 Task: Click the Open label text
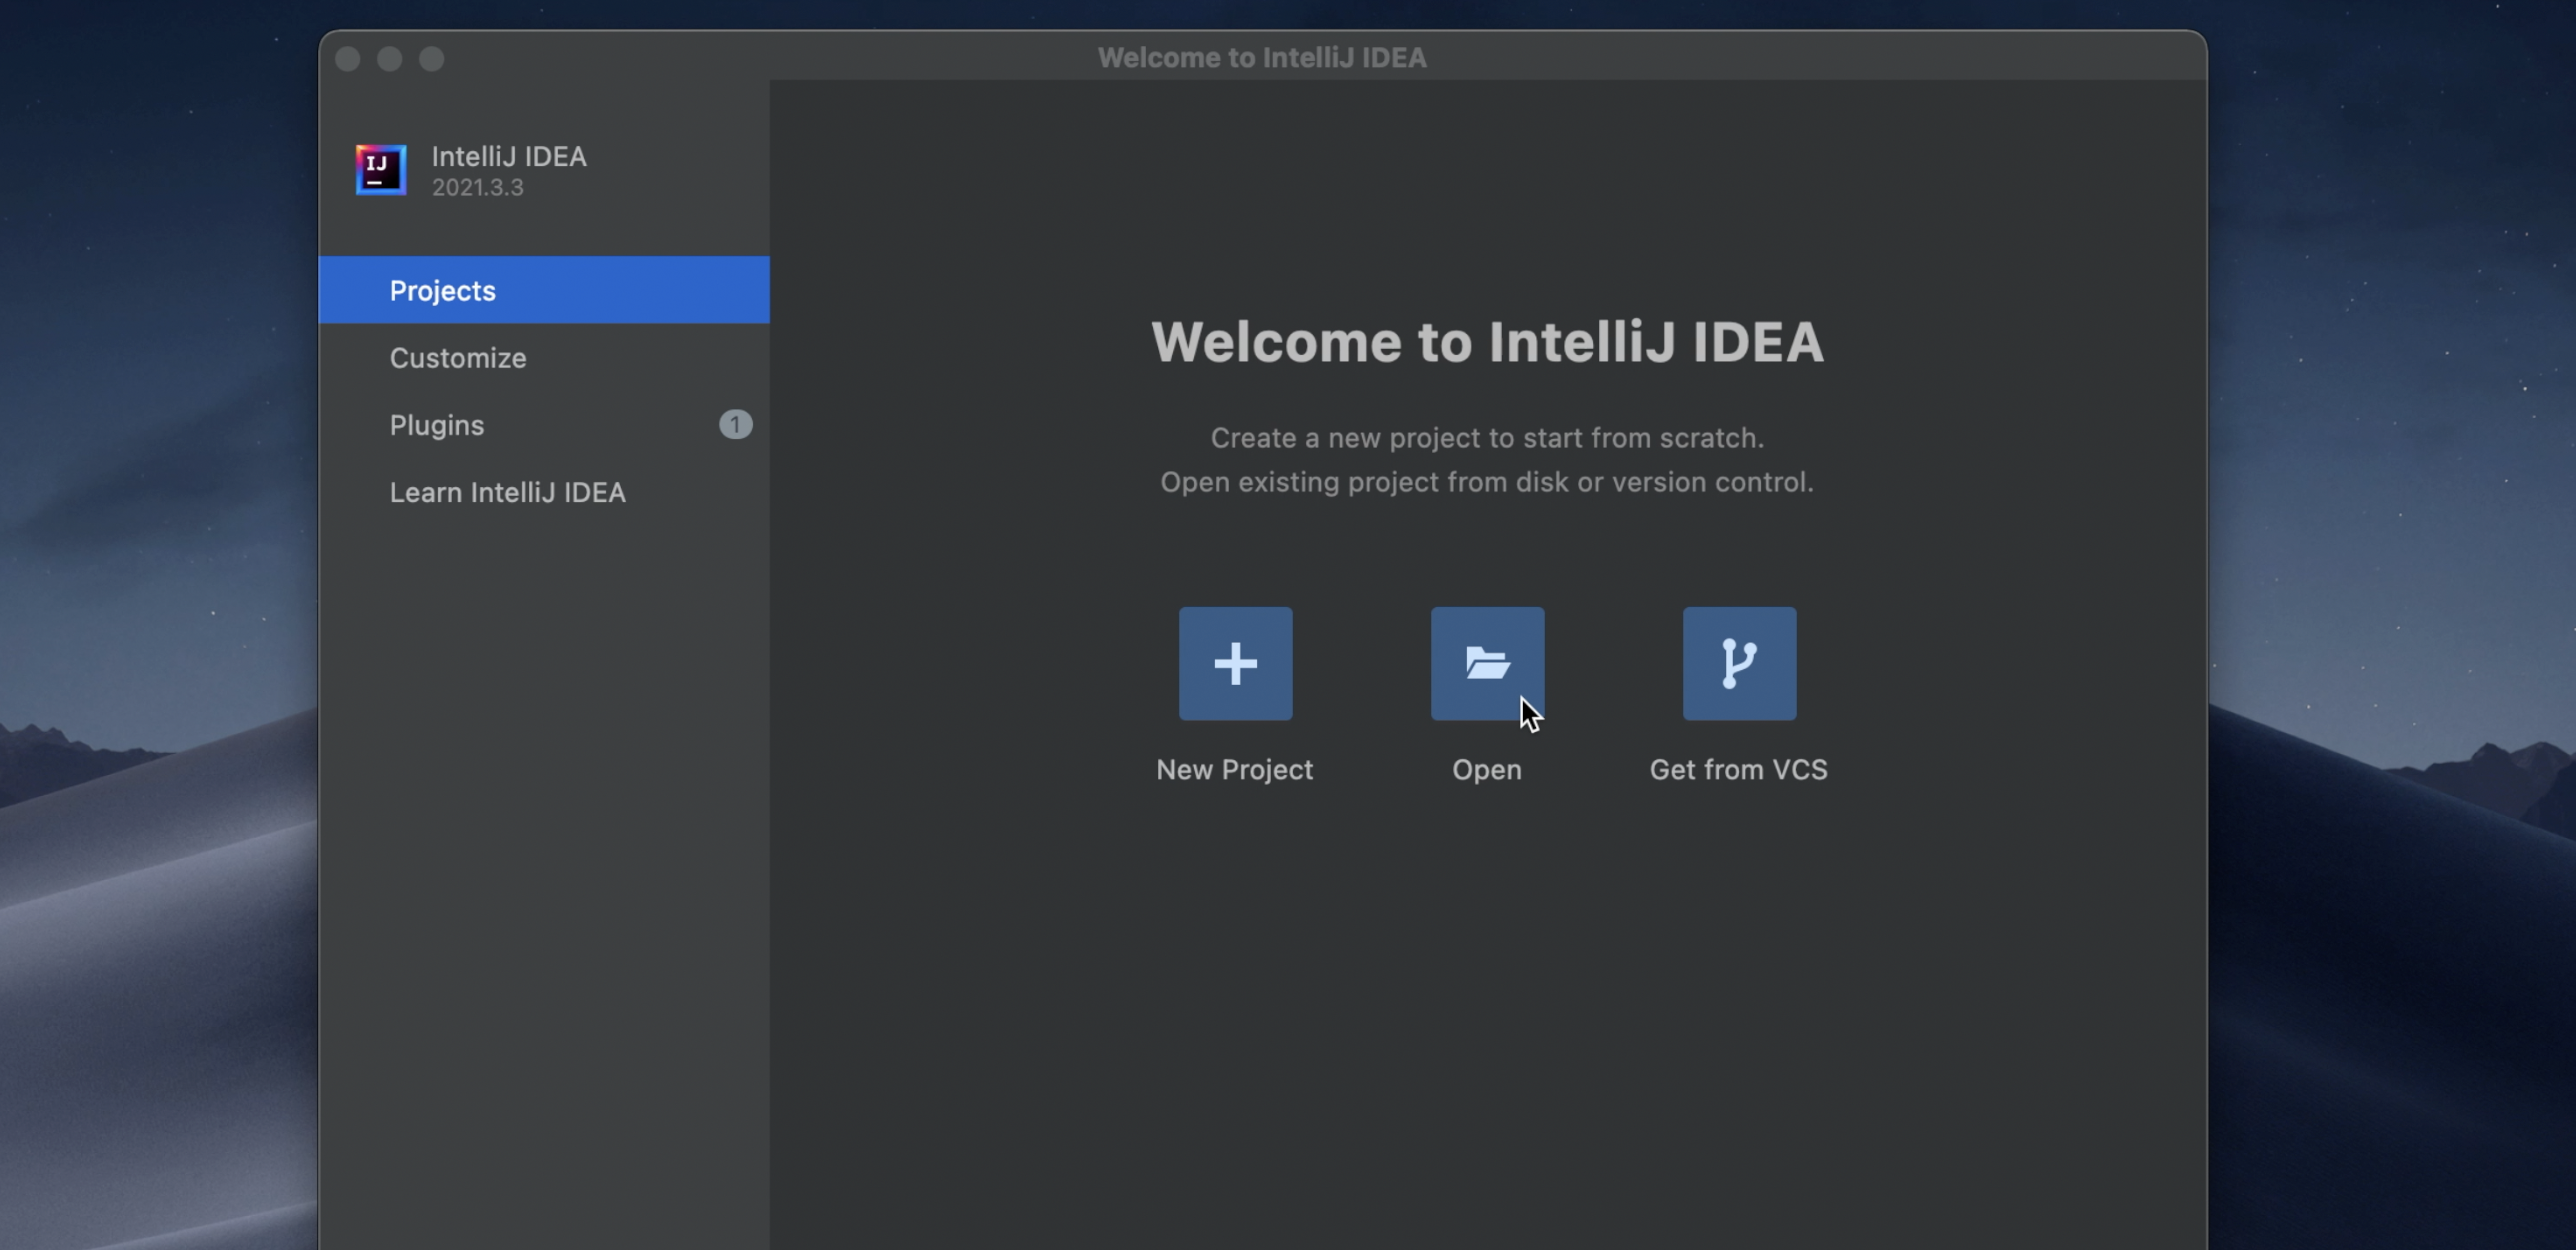(1487, 770)
